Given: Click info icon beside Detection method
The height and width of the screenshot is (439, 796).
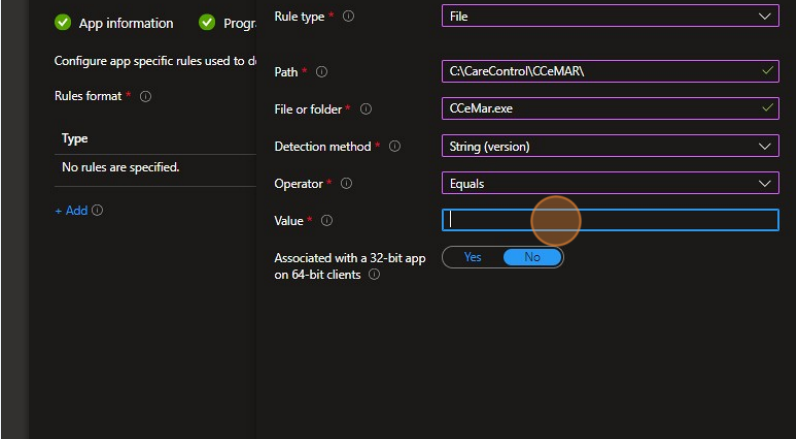Looking at the screenshot, I should coord(394,147).
